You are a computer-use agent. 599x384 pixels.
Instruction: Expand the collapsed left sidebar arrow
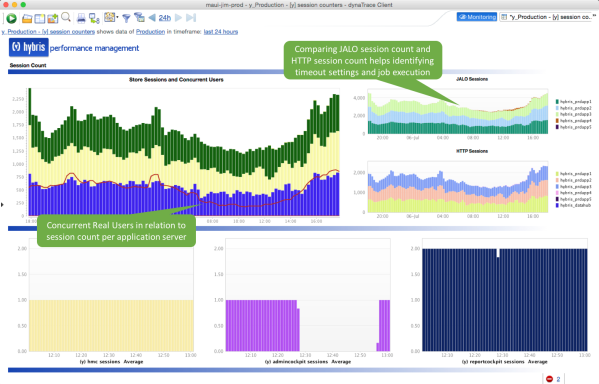click(x=2, y=205)
